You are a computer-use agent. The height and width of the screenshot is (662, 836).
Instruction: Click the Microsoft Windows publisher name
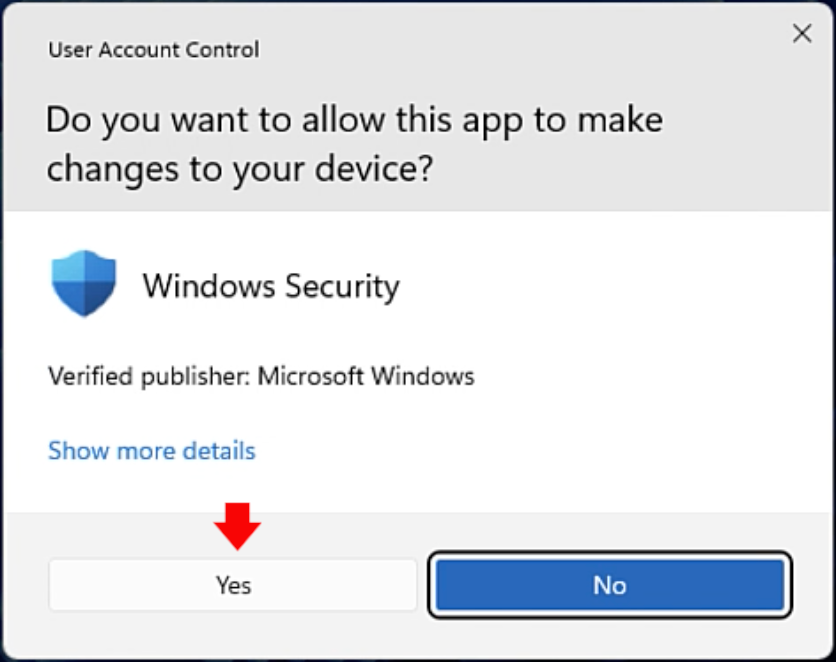tap(366, 376)
